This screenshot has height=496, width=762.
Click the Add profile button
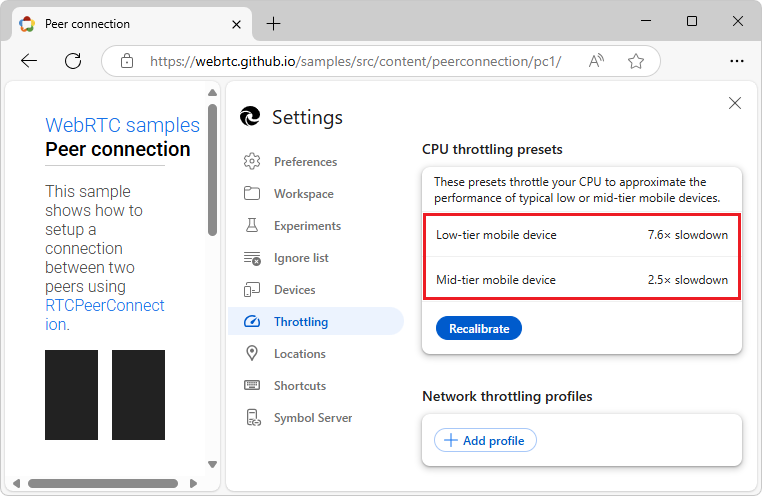[x=485, y=440]
